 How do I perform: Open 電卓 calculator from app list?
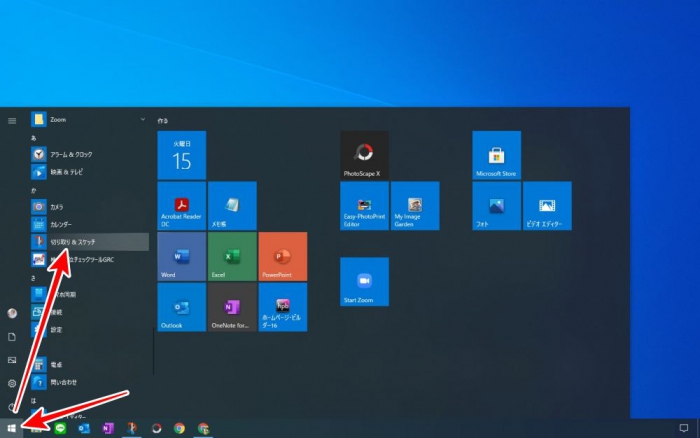[89, 365]
